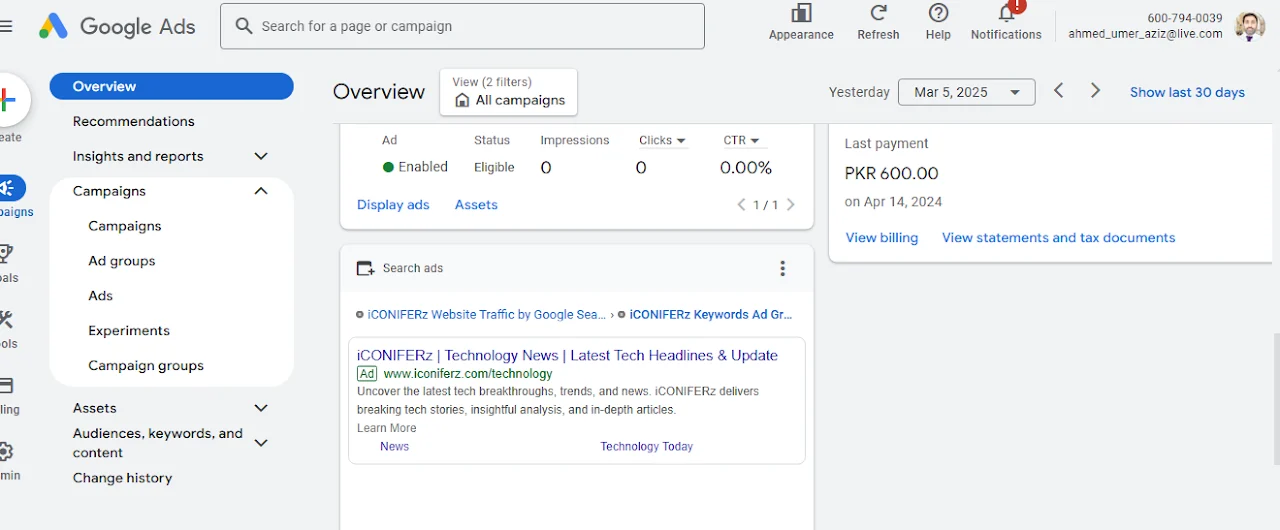
Task: Open the CTR column dropdown
Action: tap(741, 141)
